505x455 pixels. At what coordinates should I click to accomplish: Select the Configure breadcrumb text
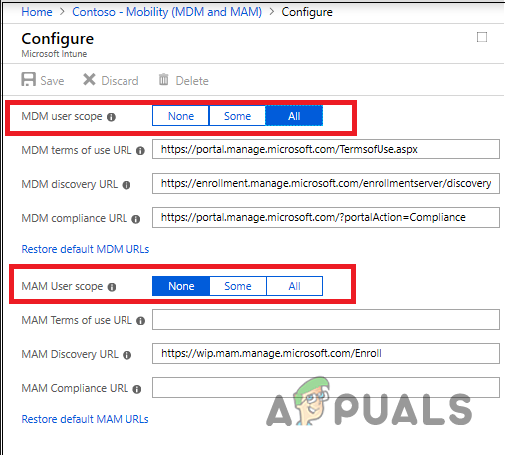point(307,12)
